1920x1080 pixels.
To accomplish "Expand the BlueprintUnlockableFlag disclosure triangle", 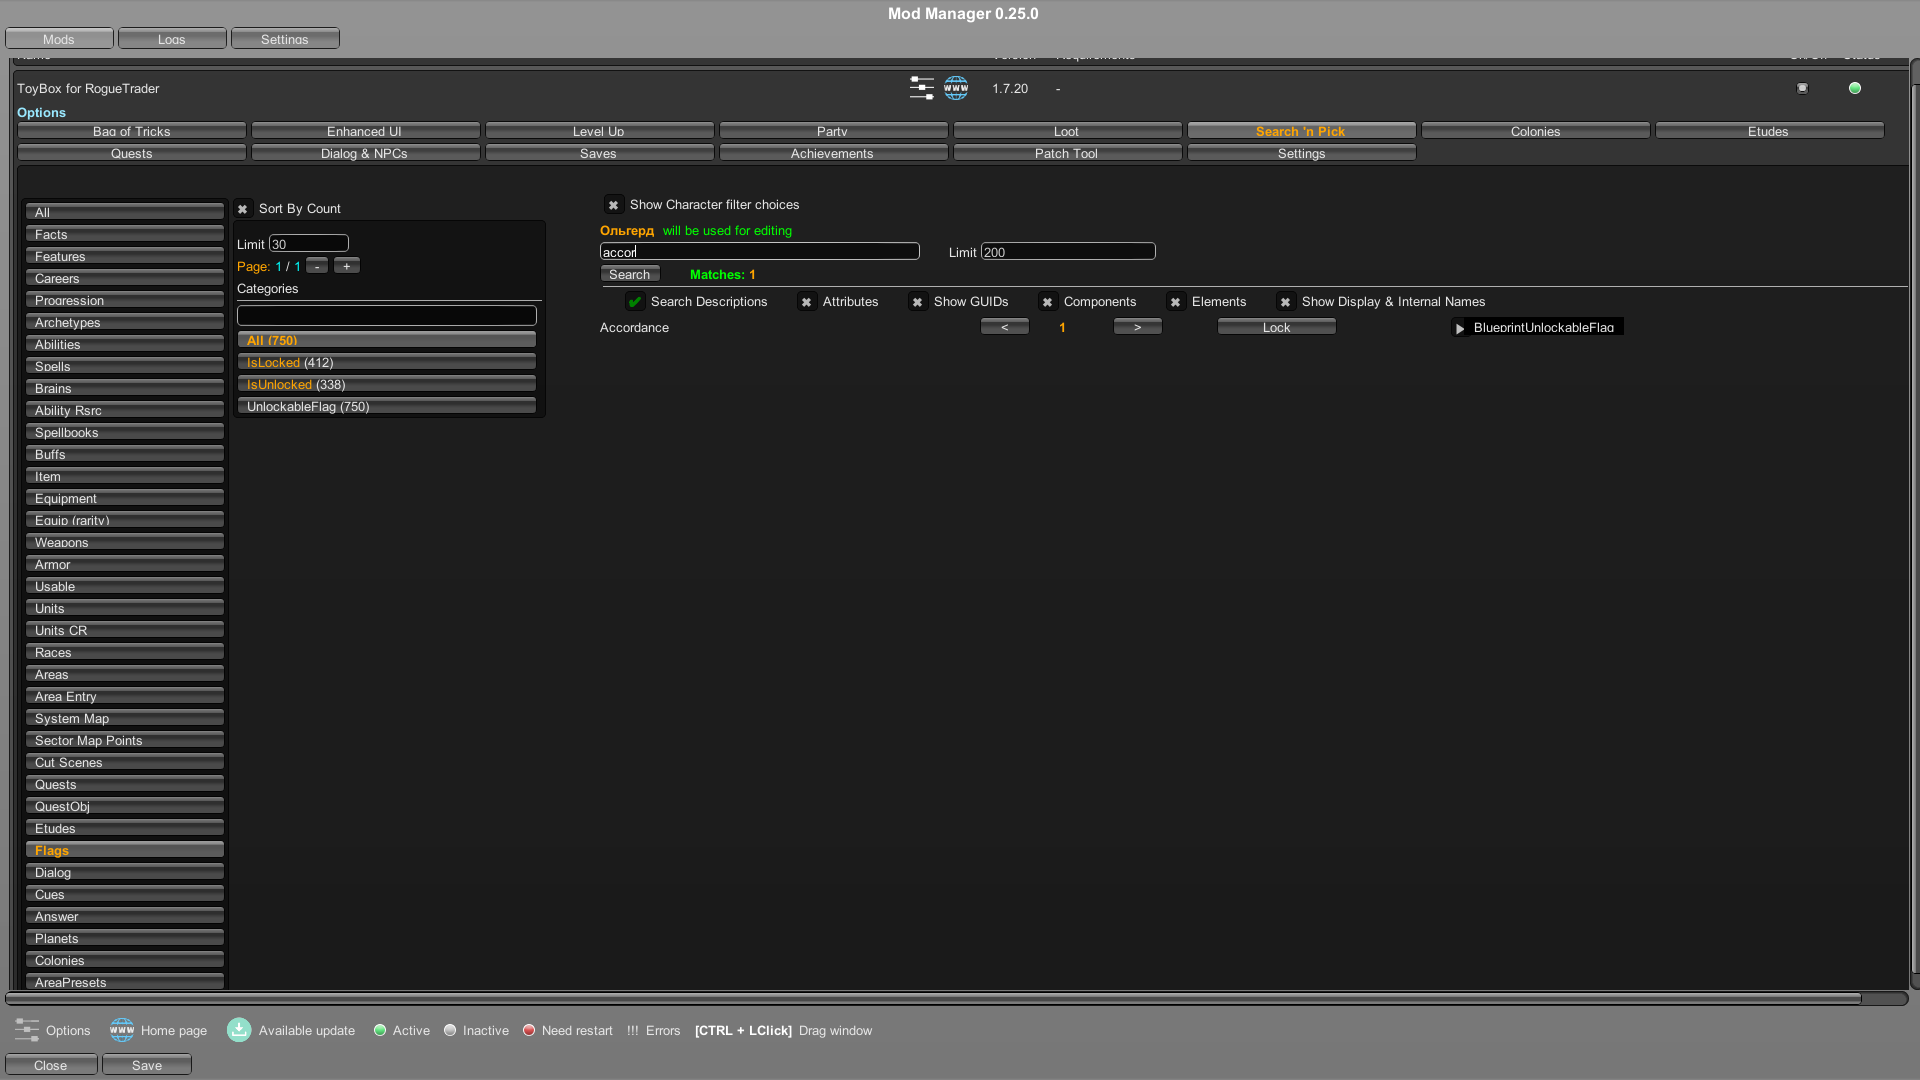I will pos(1460,328).
